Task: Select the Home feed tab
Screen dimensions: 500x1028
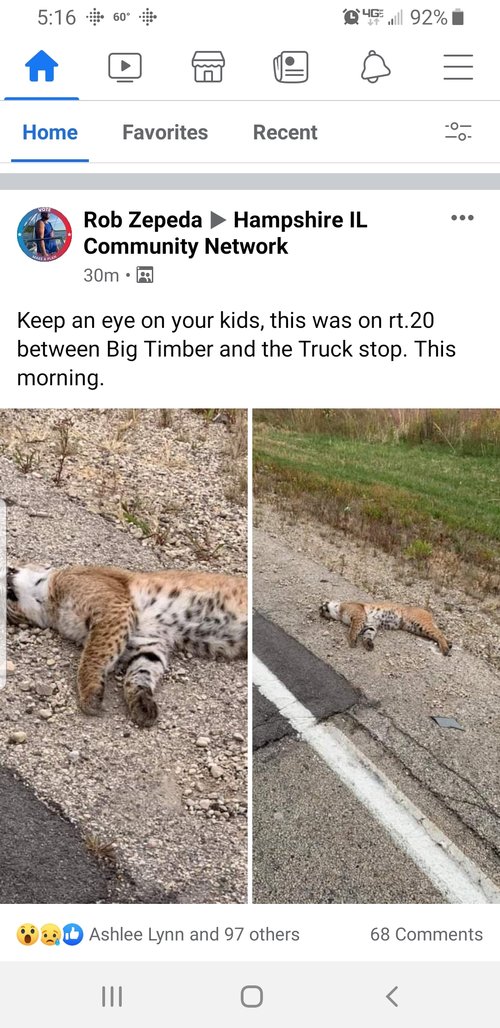Action: pos(50,132)
